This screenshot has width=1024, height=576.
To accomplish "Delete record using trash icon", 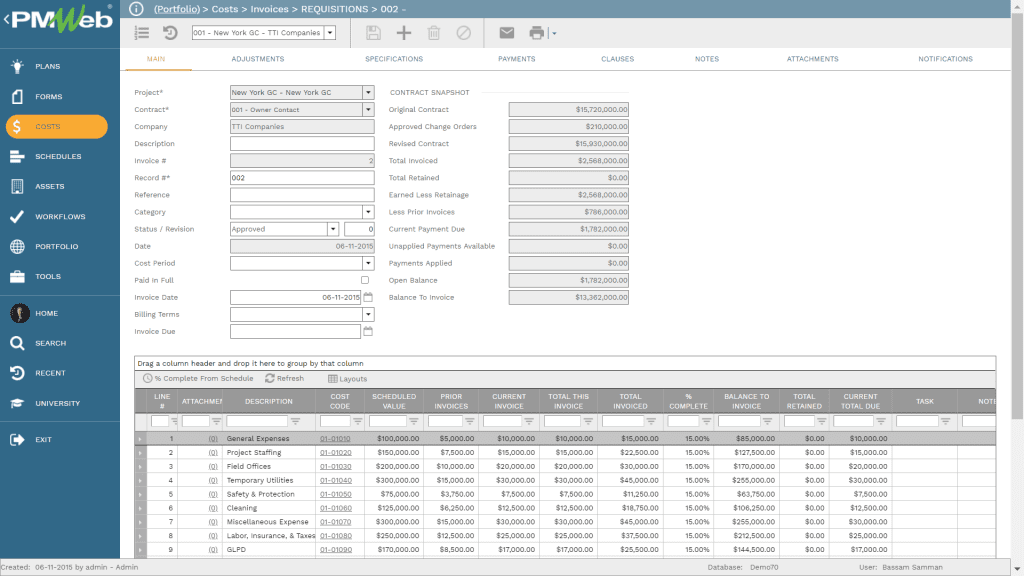I will (434, 33).
